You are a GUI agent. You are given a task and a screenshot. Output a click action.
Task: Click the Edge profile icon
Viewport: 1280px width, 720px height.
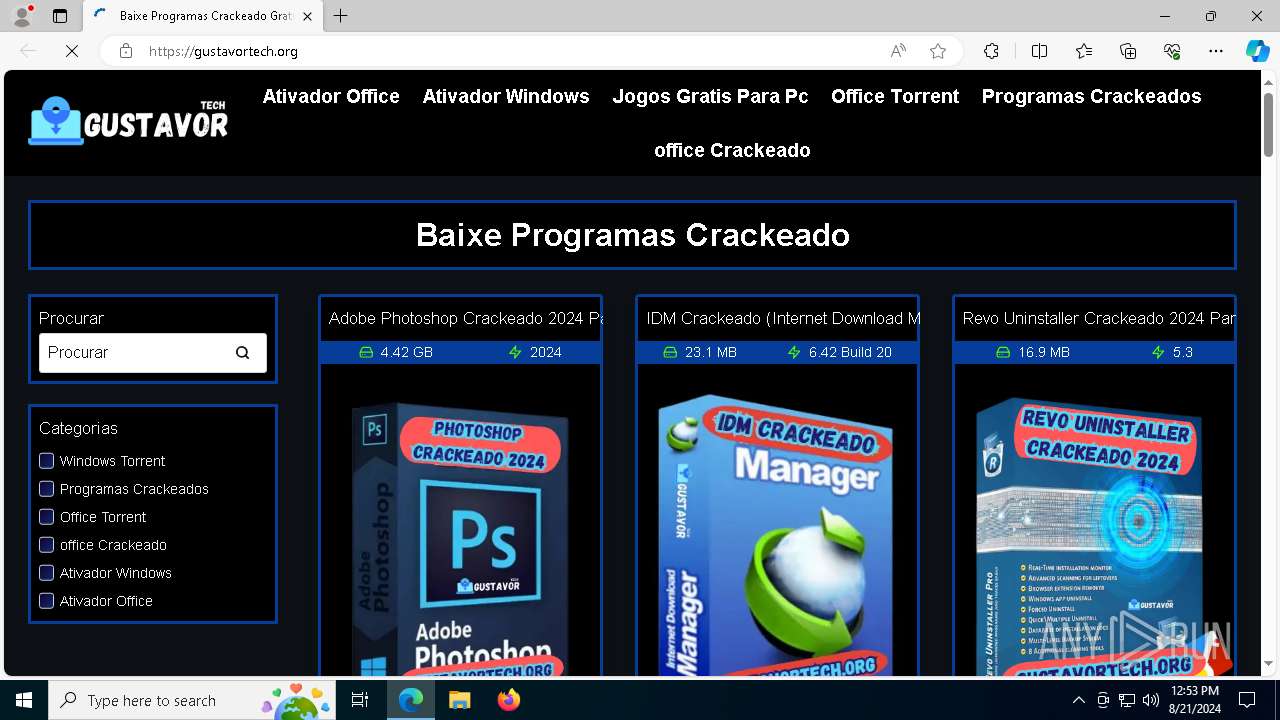(22, 16)
